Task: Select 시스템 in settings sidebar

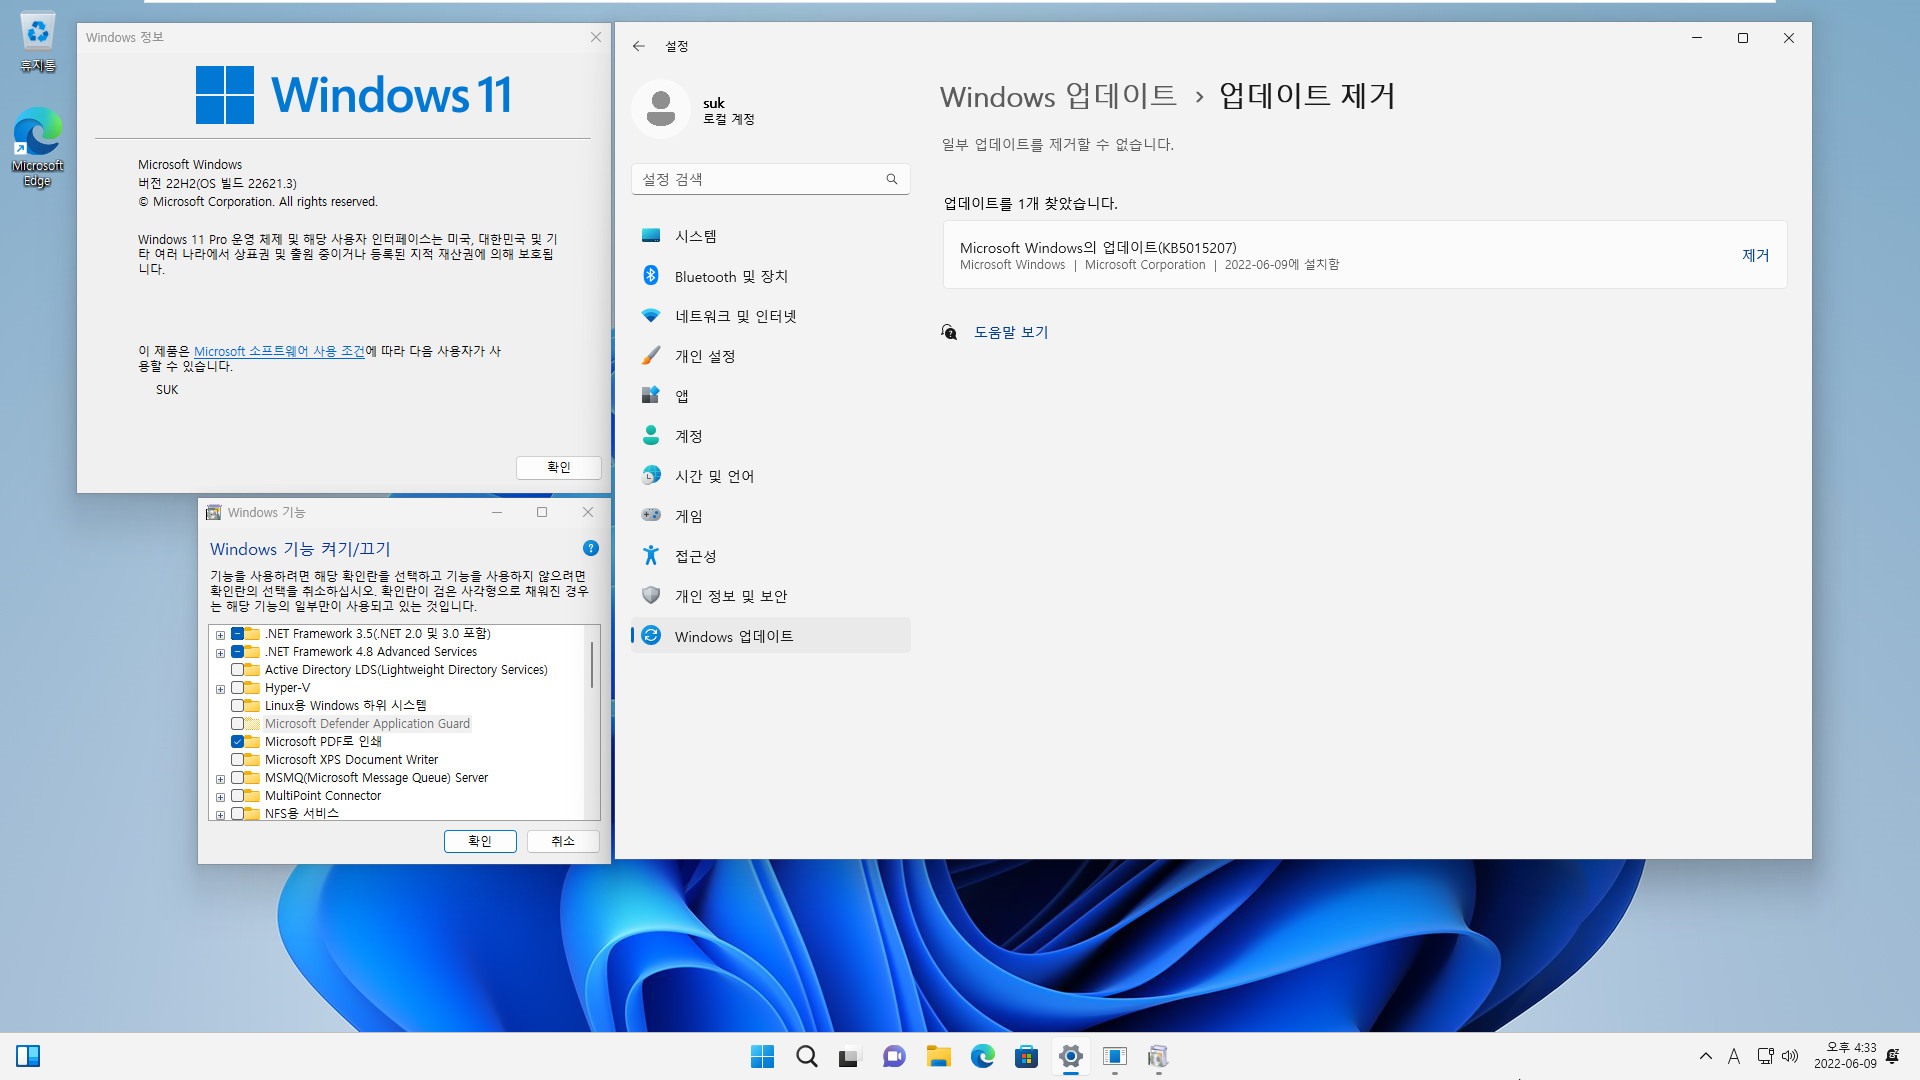Action: click(x=770, y=236)
